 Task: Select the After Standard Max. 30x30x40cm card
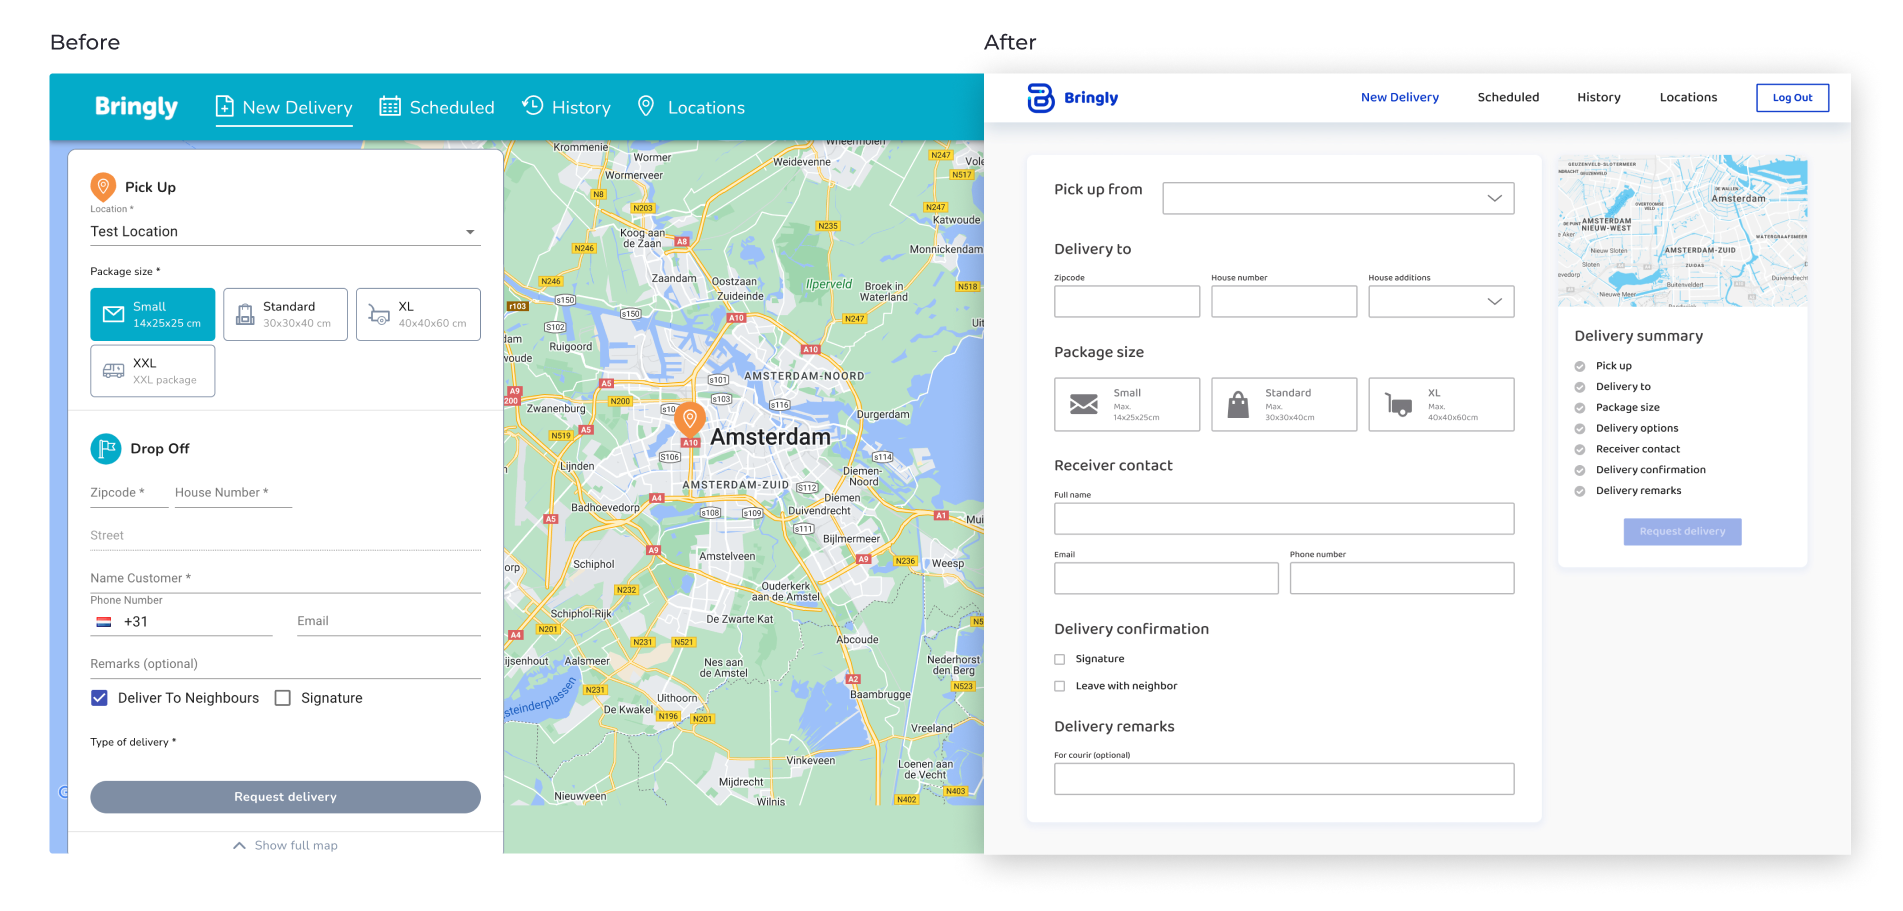tap(1284, 404)
